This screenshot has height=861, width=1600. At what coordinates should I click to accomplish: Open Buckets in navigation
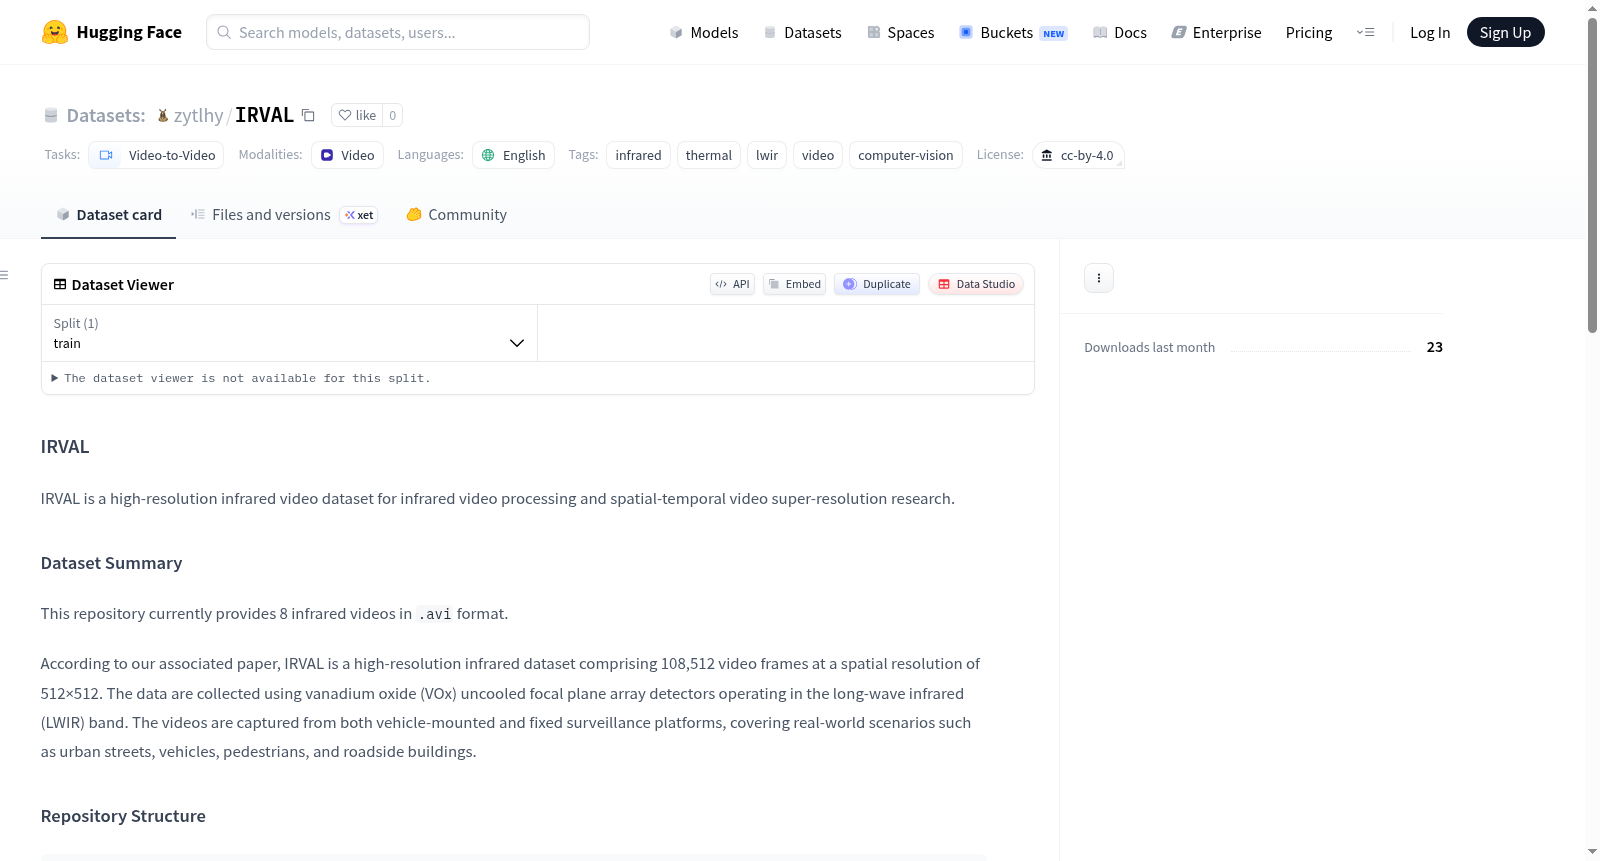1013,33
